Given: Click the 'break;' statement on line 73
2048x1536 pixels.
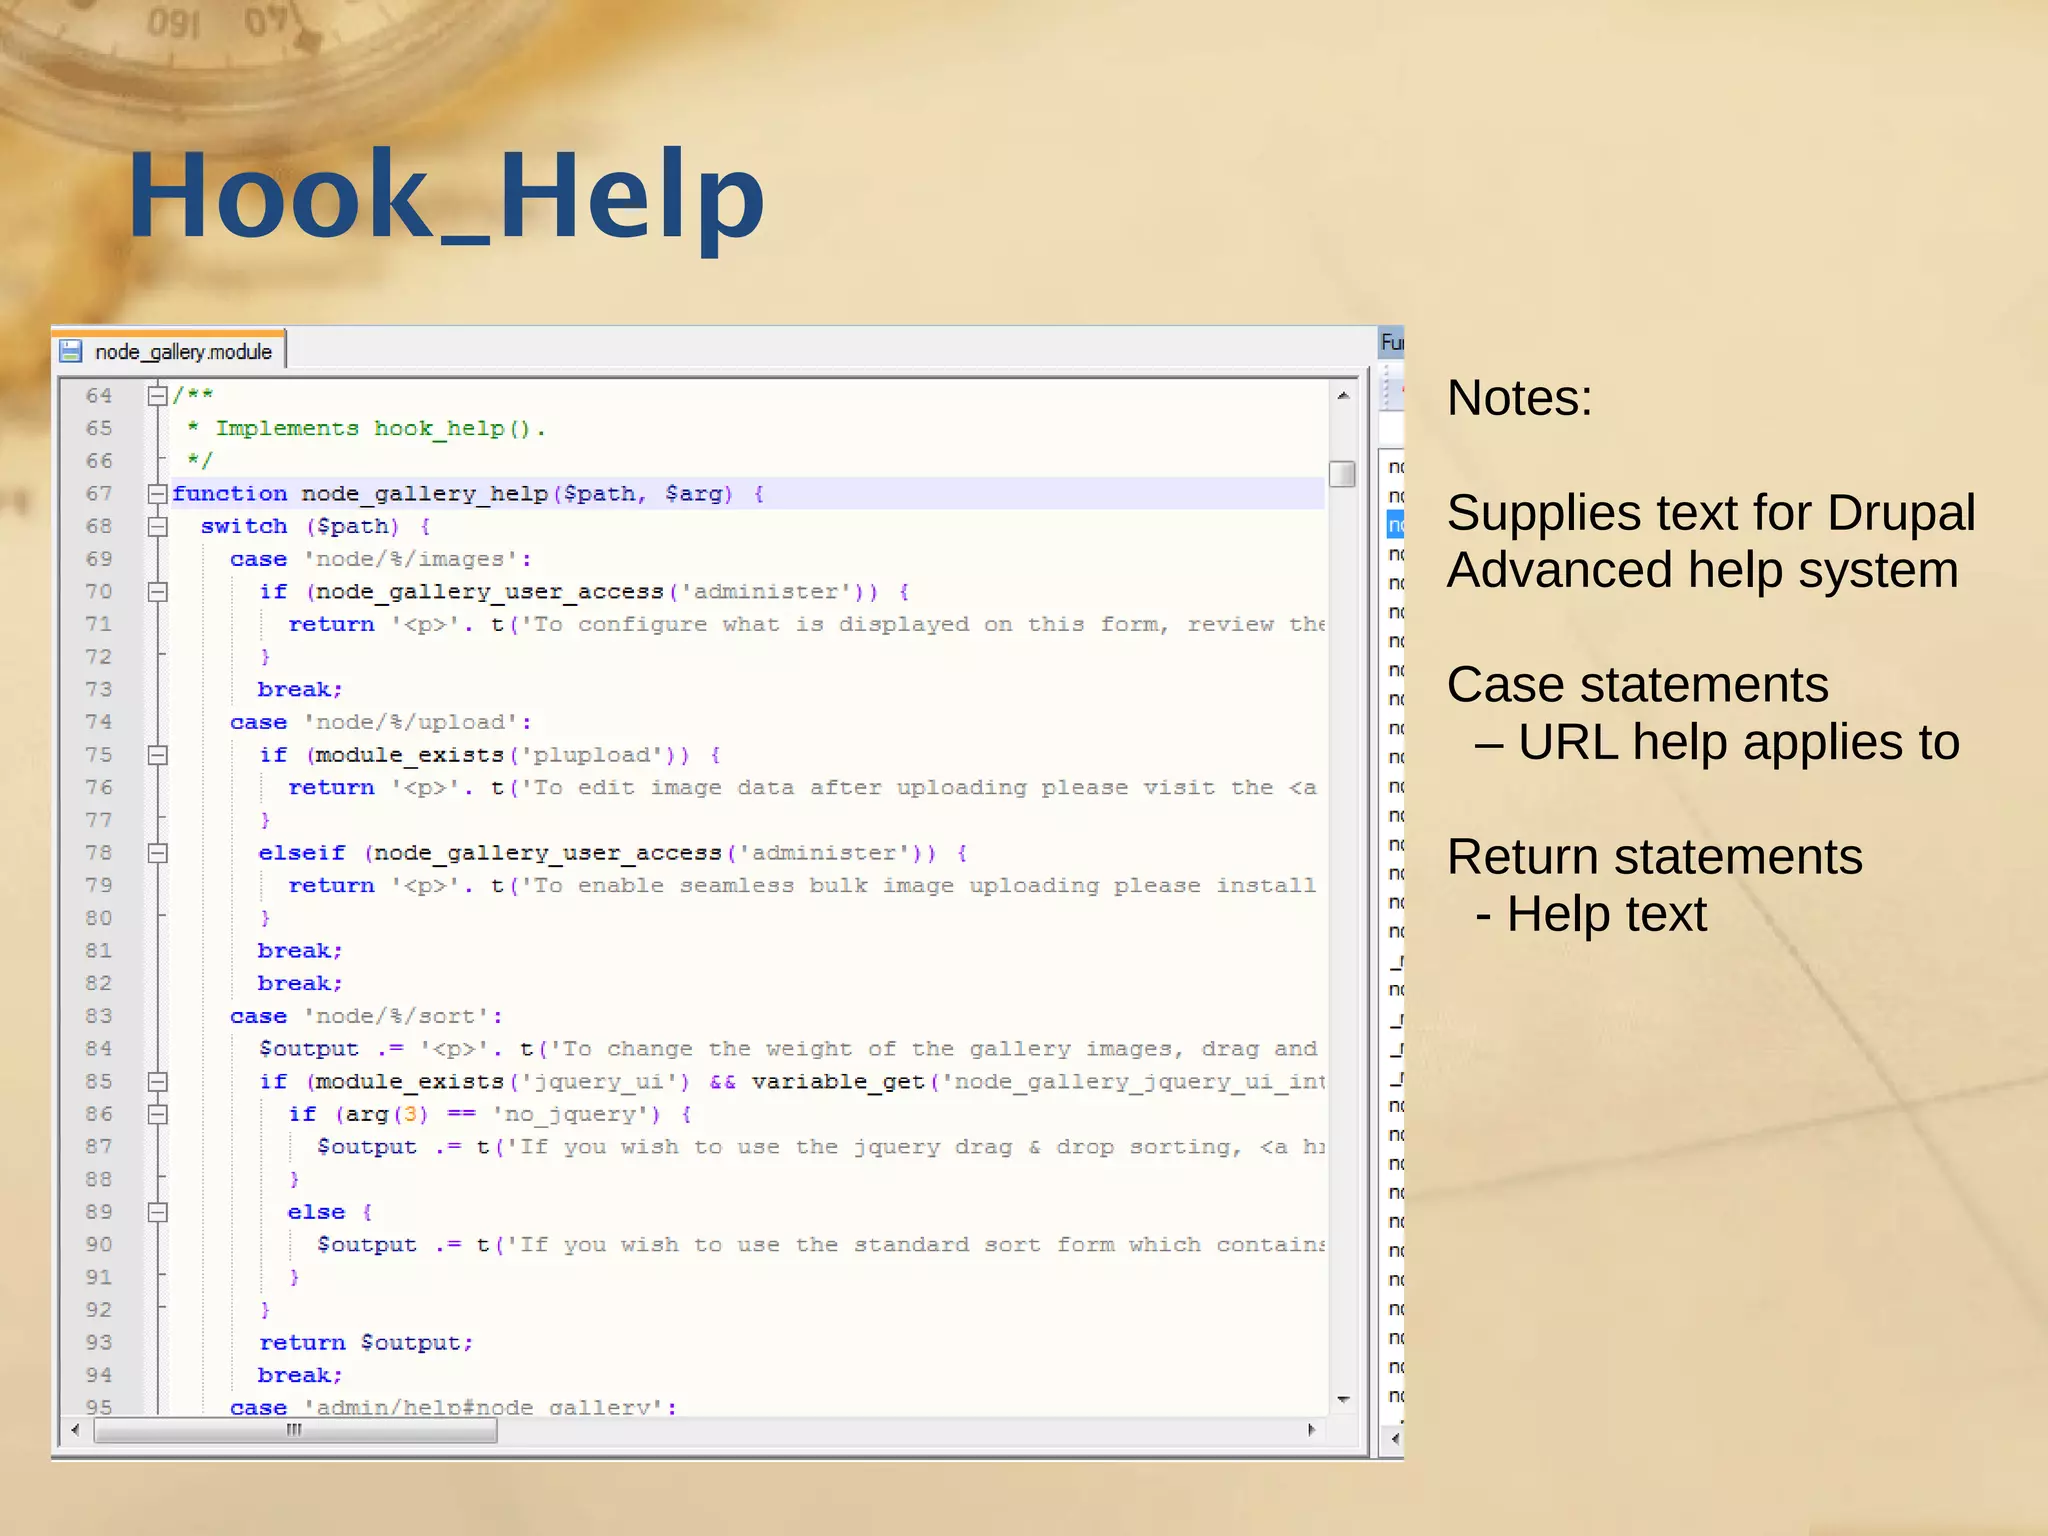Looking at the screenshot, I should [x=300, y=690].
